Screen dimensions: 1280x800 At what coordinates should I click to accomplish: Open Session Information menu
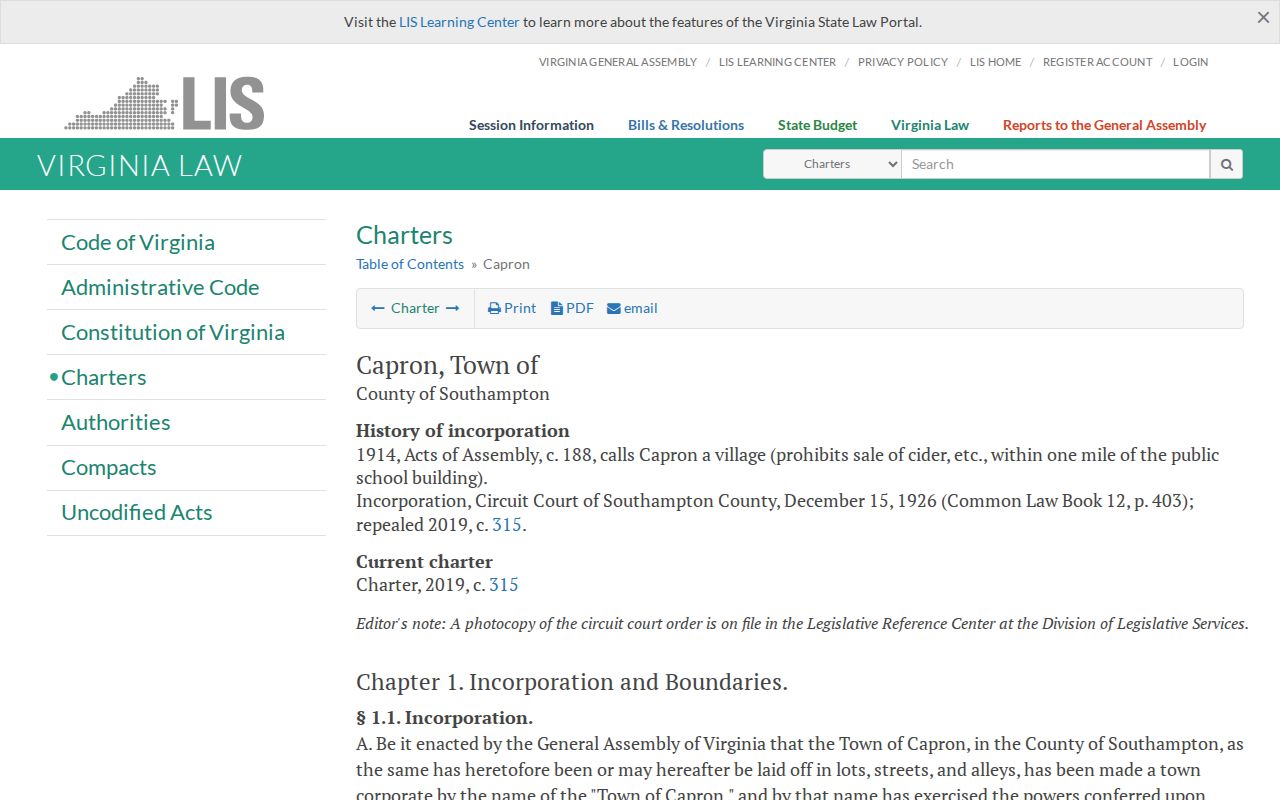point(531,125)
